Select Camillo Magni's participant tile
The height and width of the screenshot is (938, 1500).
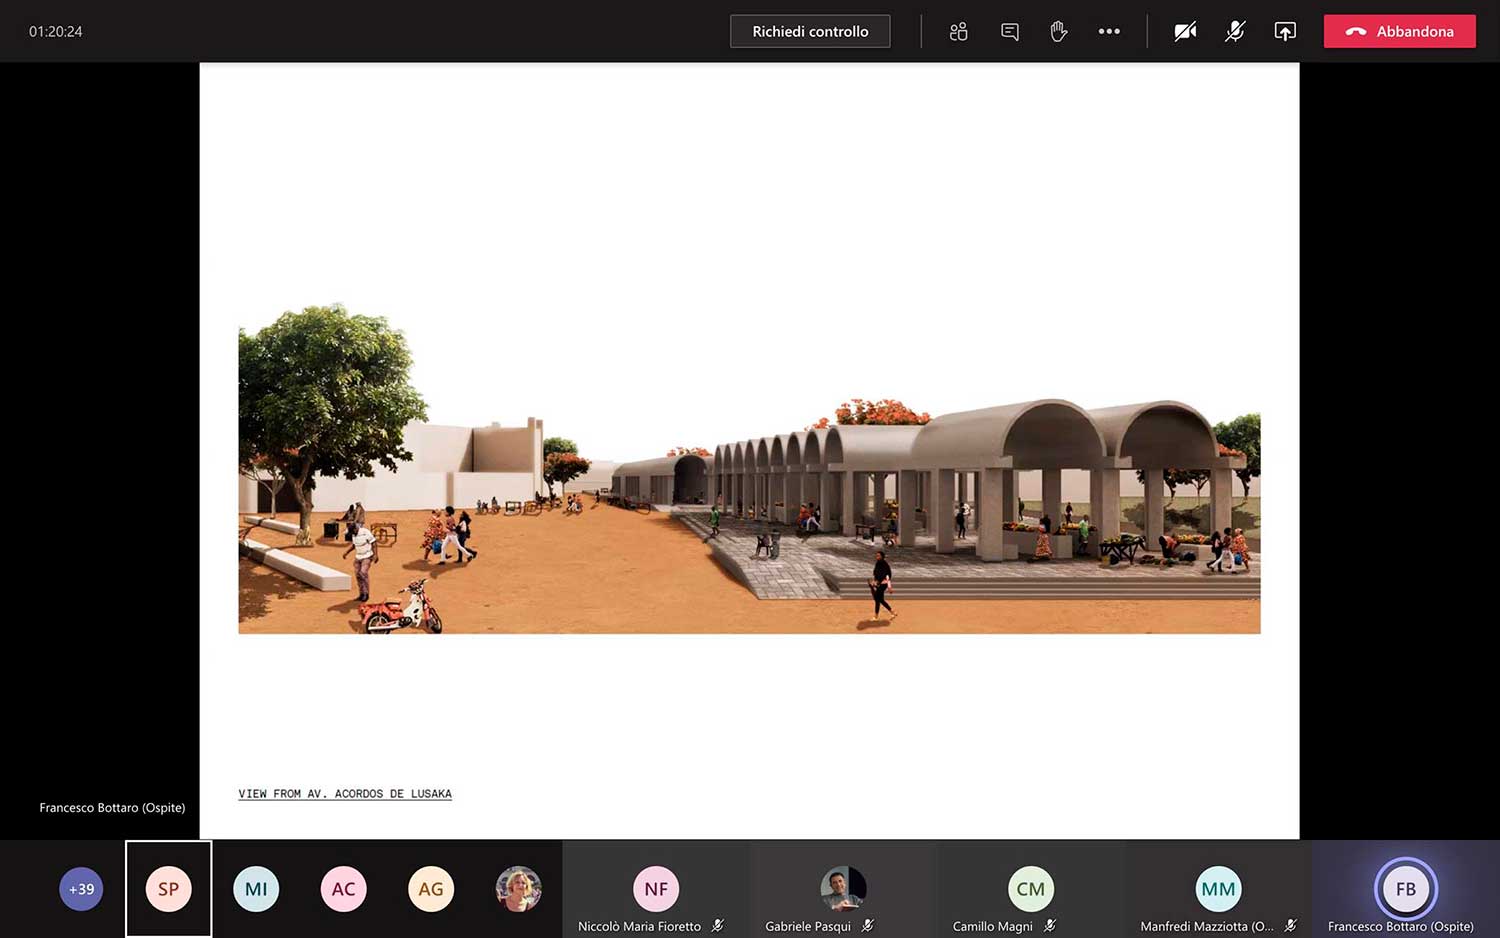coord(1030,889)
